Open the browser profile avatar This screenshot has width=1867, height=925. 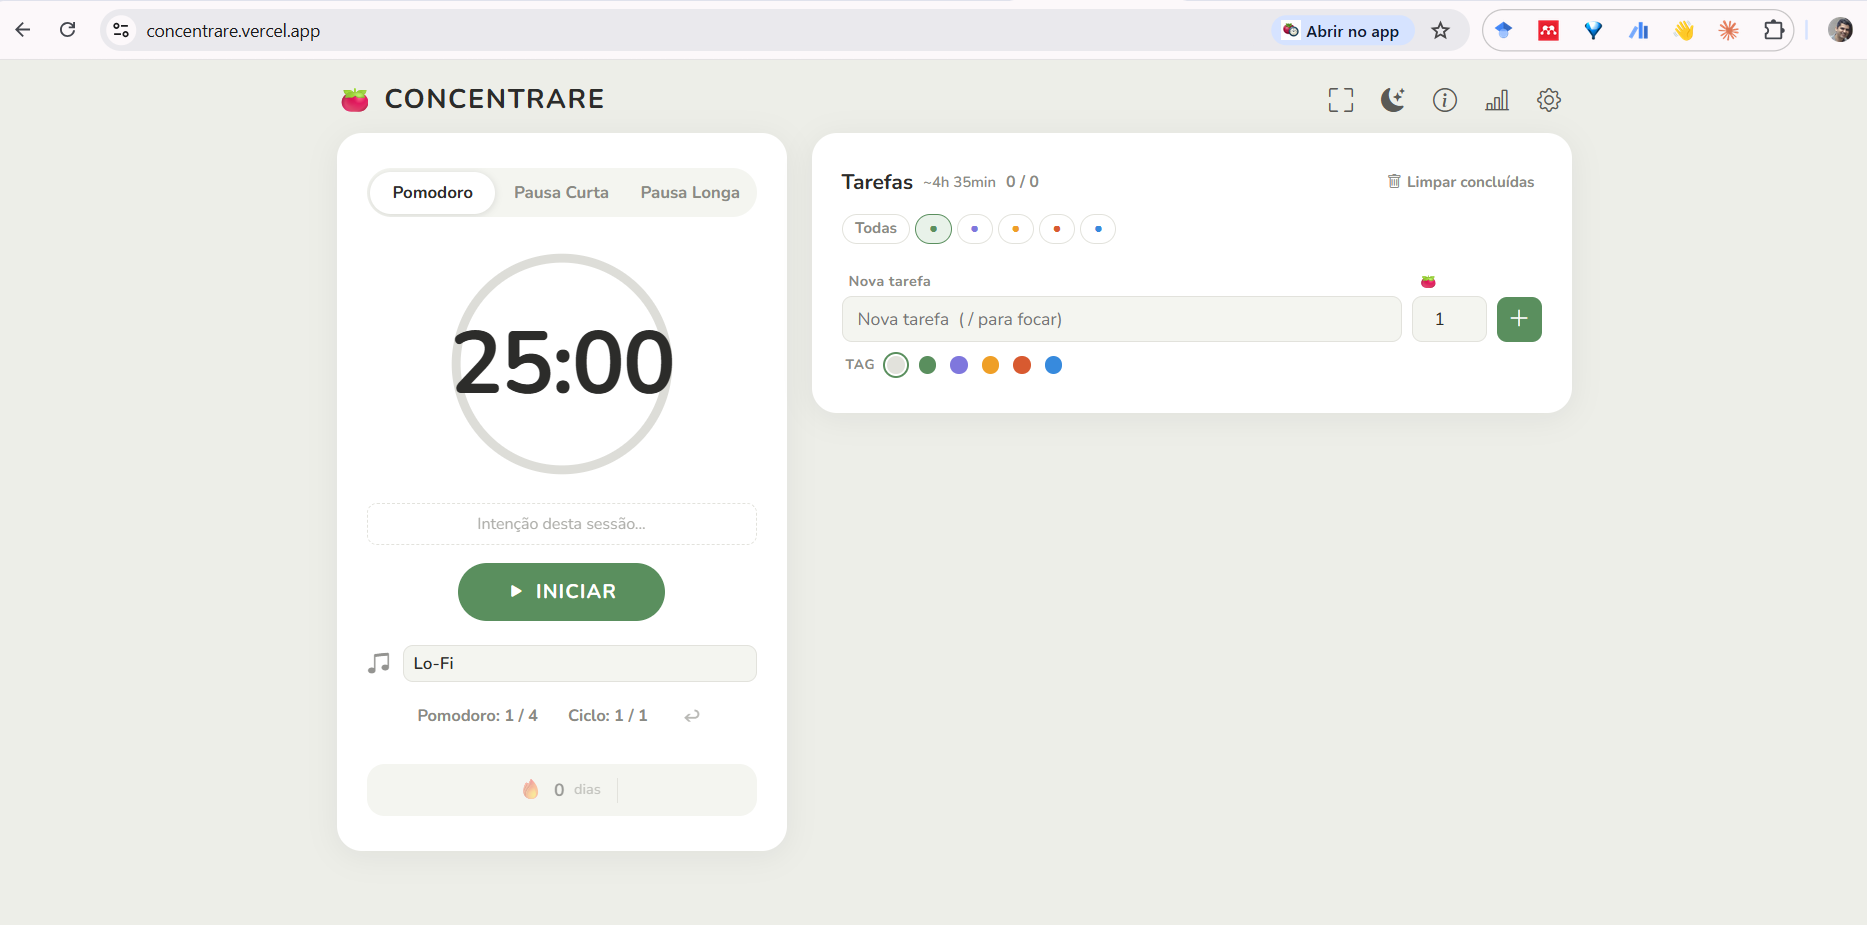click(1840, 30)
